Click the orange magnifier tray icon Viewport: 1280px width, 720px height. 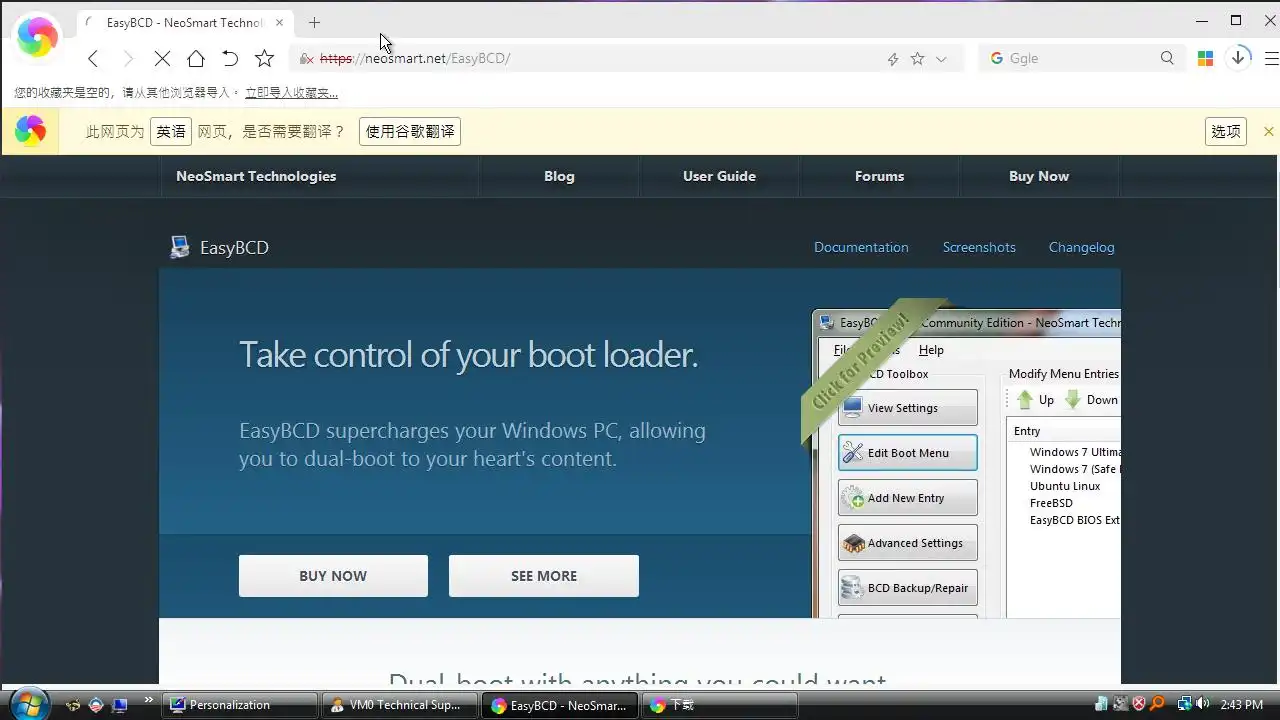pyautogui.click(x=1157, y=704)
